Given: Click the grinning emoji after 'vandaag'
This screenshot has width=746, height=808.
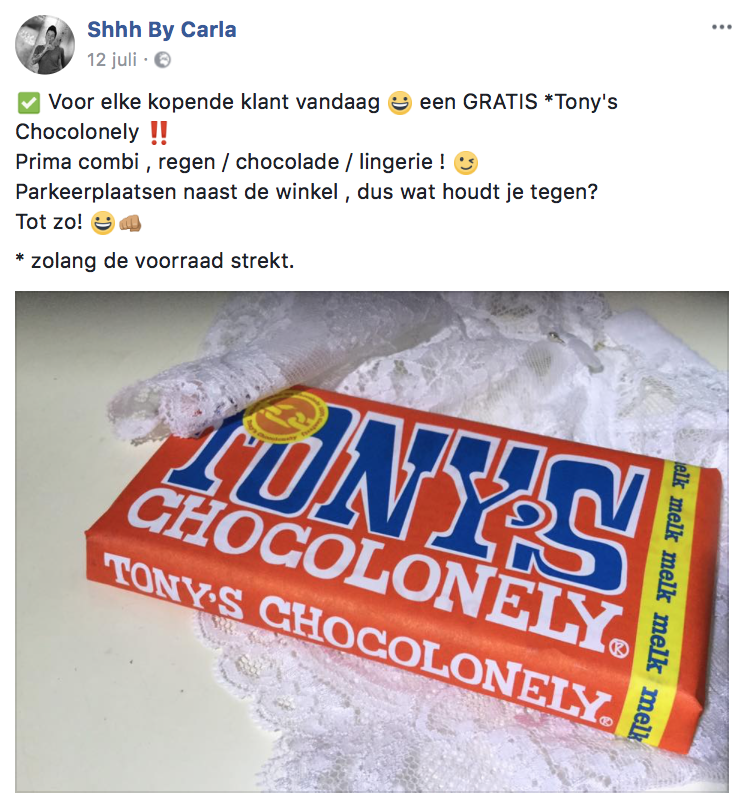Looking at the screenshot, I should tap(399, 103).
